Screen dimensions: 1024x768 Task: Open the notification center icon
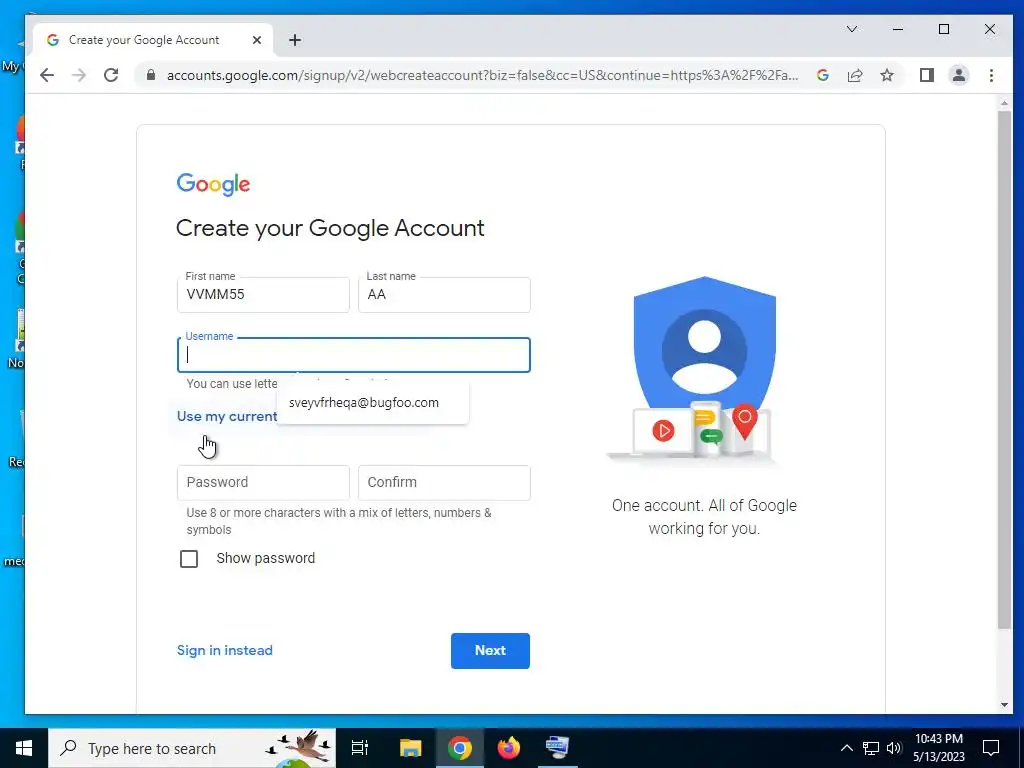[991, 748]
